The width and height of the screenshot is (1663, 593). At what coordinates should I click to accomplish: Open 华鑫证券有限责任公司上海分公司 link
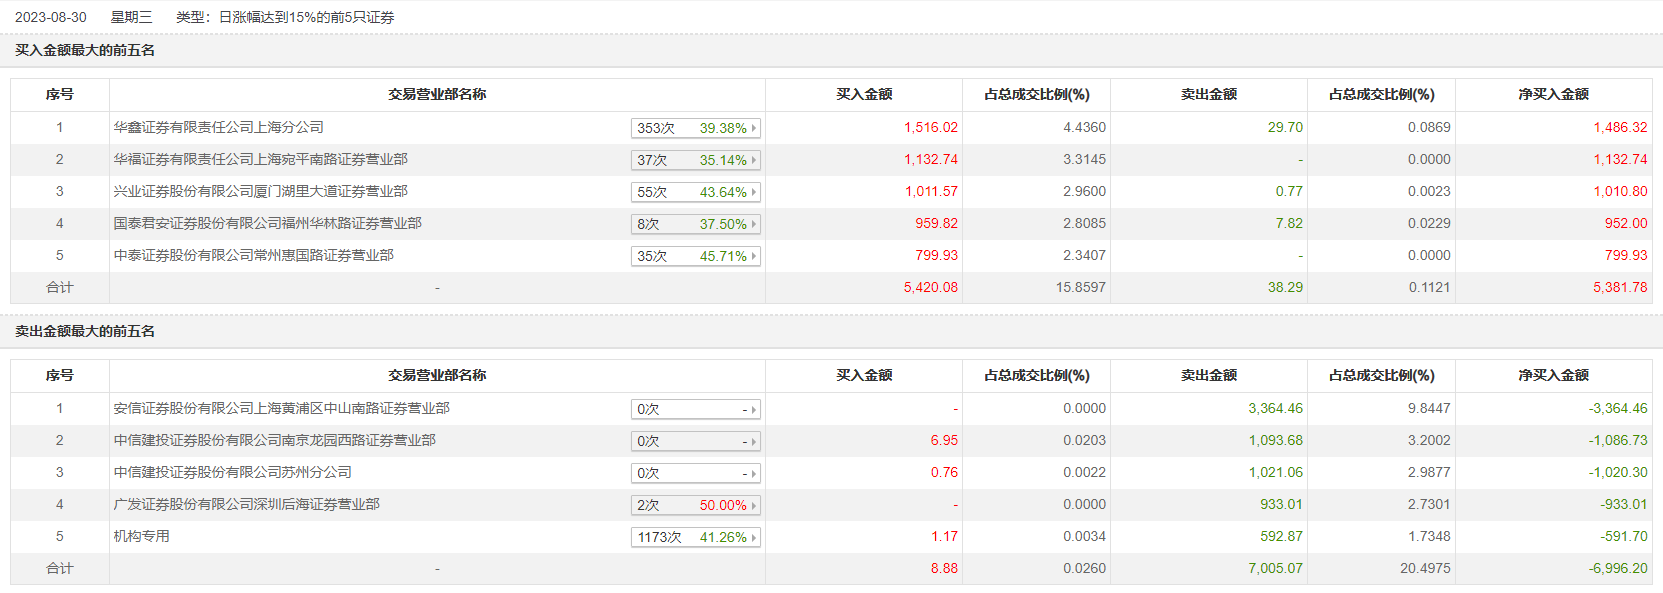[218, 127]
